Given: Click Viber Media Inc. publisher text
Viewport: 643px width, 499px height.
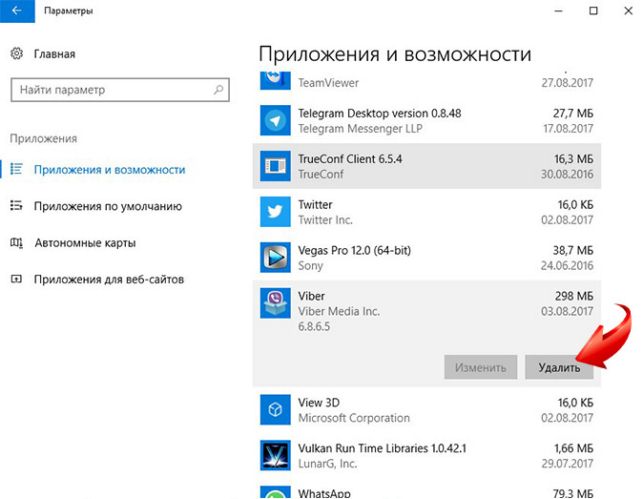Looking at the screenshot, I should click(339, 311).
